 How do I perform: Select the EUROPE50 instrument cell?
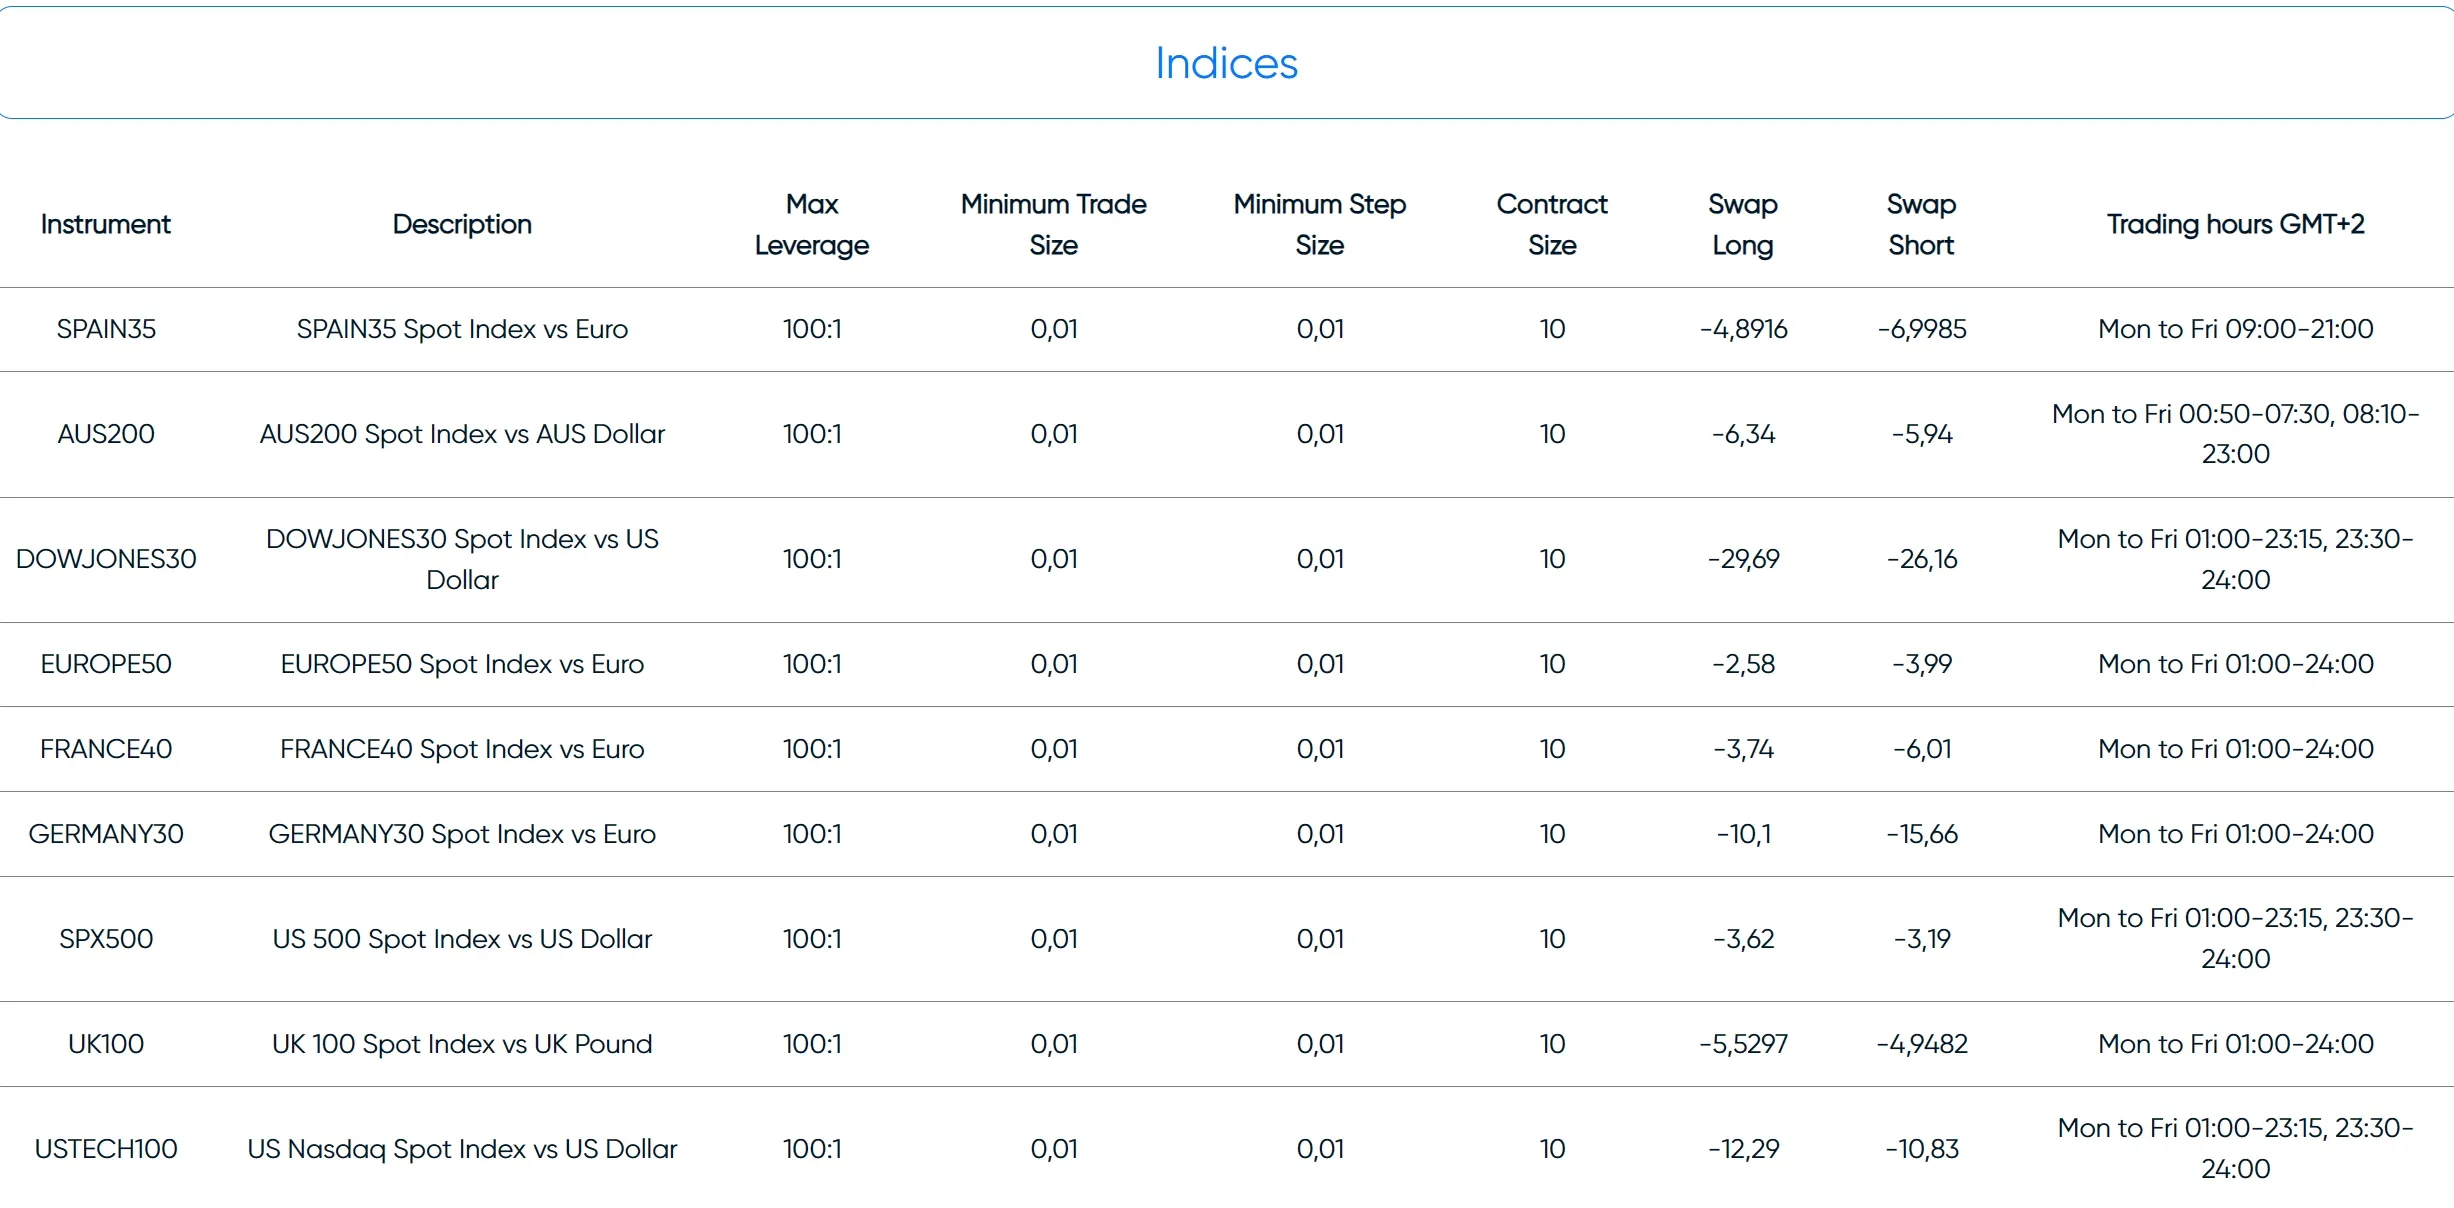tap(106, 664)
